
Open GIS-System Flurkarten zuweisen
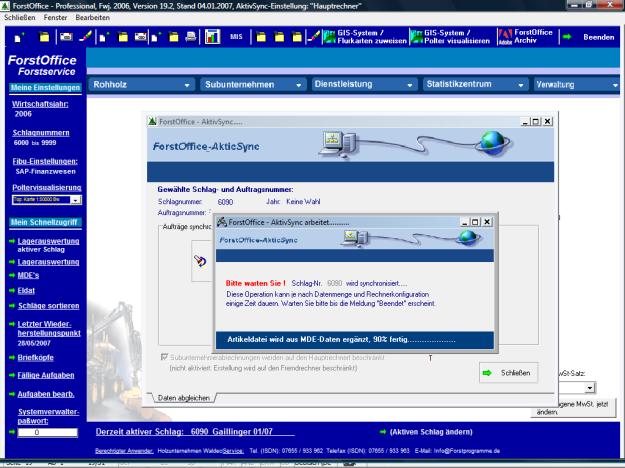pyautogui.click(x=365, y=37)
